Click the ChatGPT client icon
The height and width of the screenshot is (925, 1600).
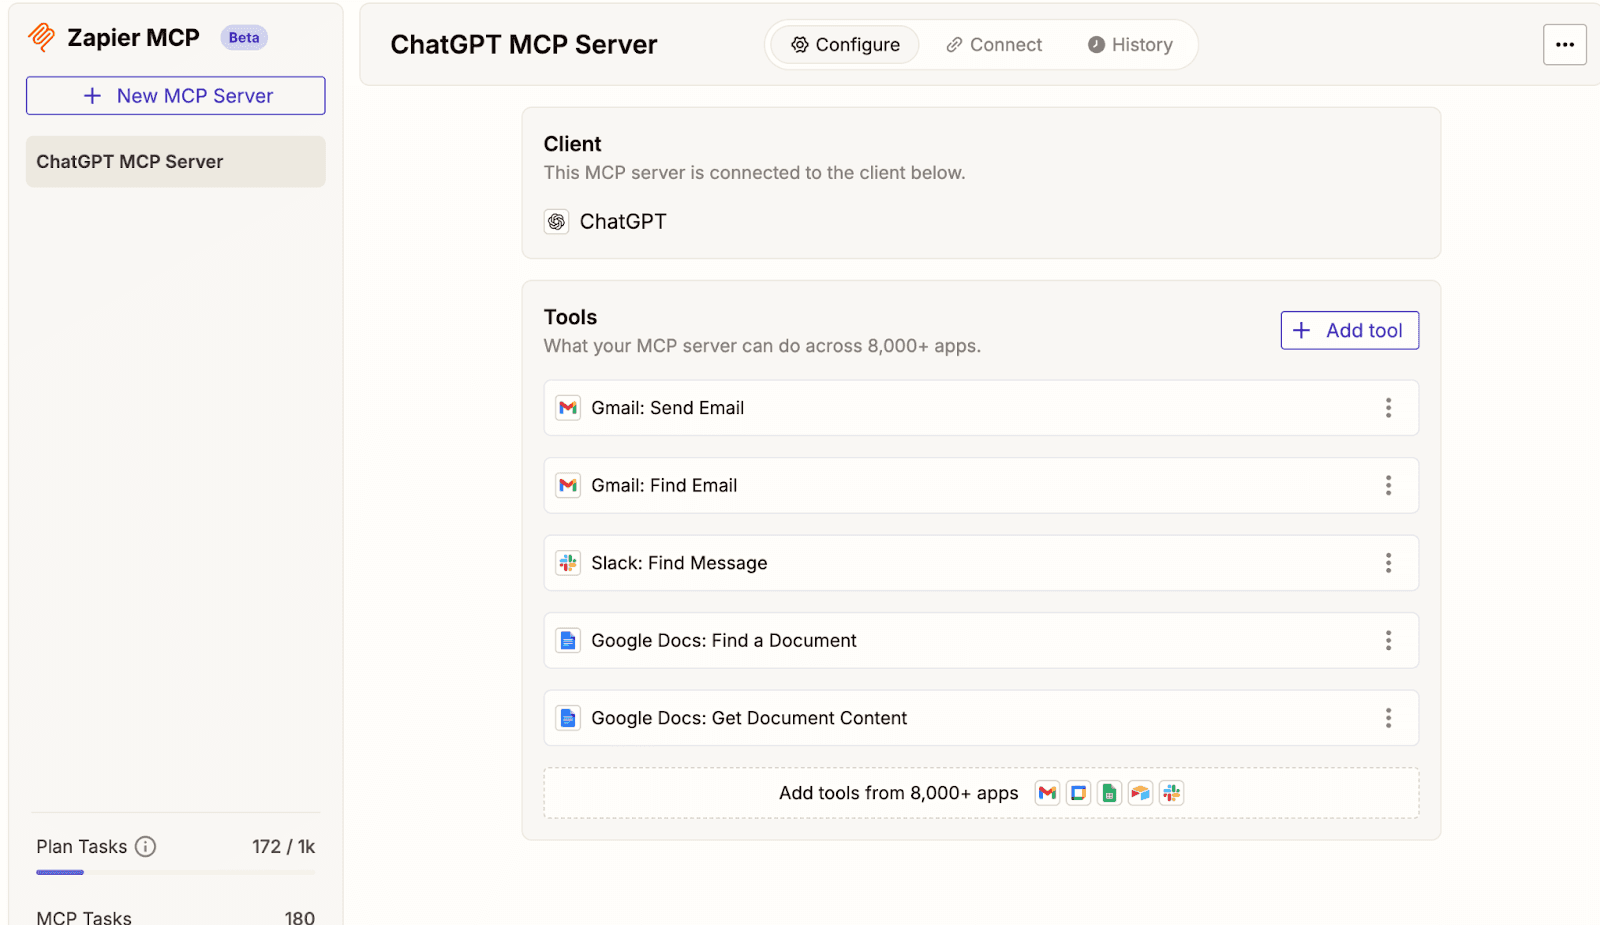(557, 222)
